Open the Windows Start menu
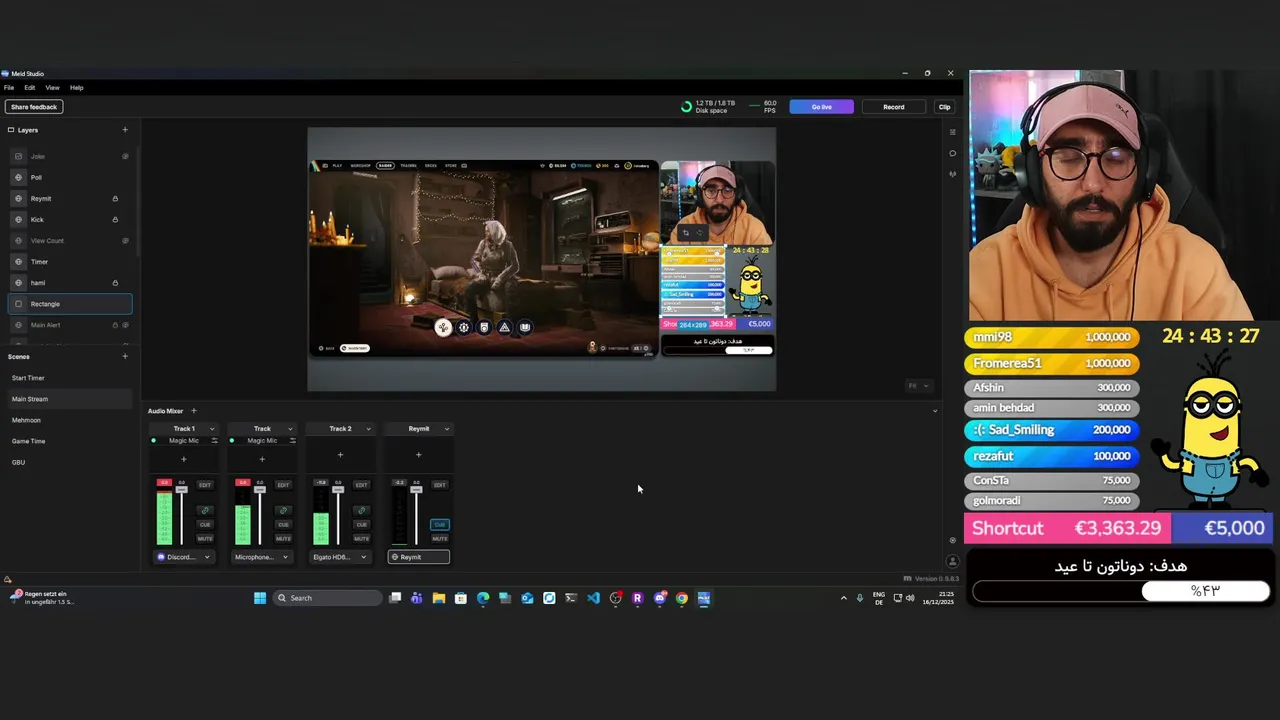The image size is (1280, 720). tap(260, 598)
